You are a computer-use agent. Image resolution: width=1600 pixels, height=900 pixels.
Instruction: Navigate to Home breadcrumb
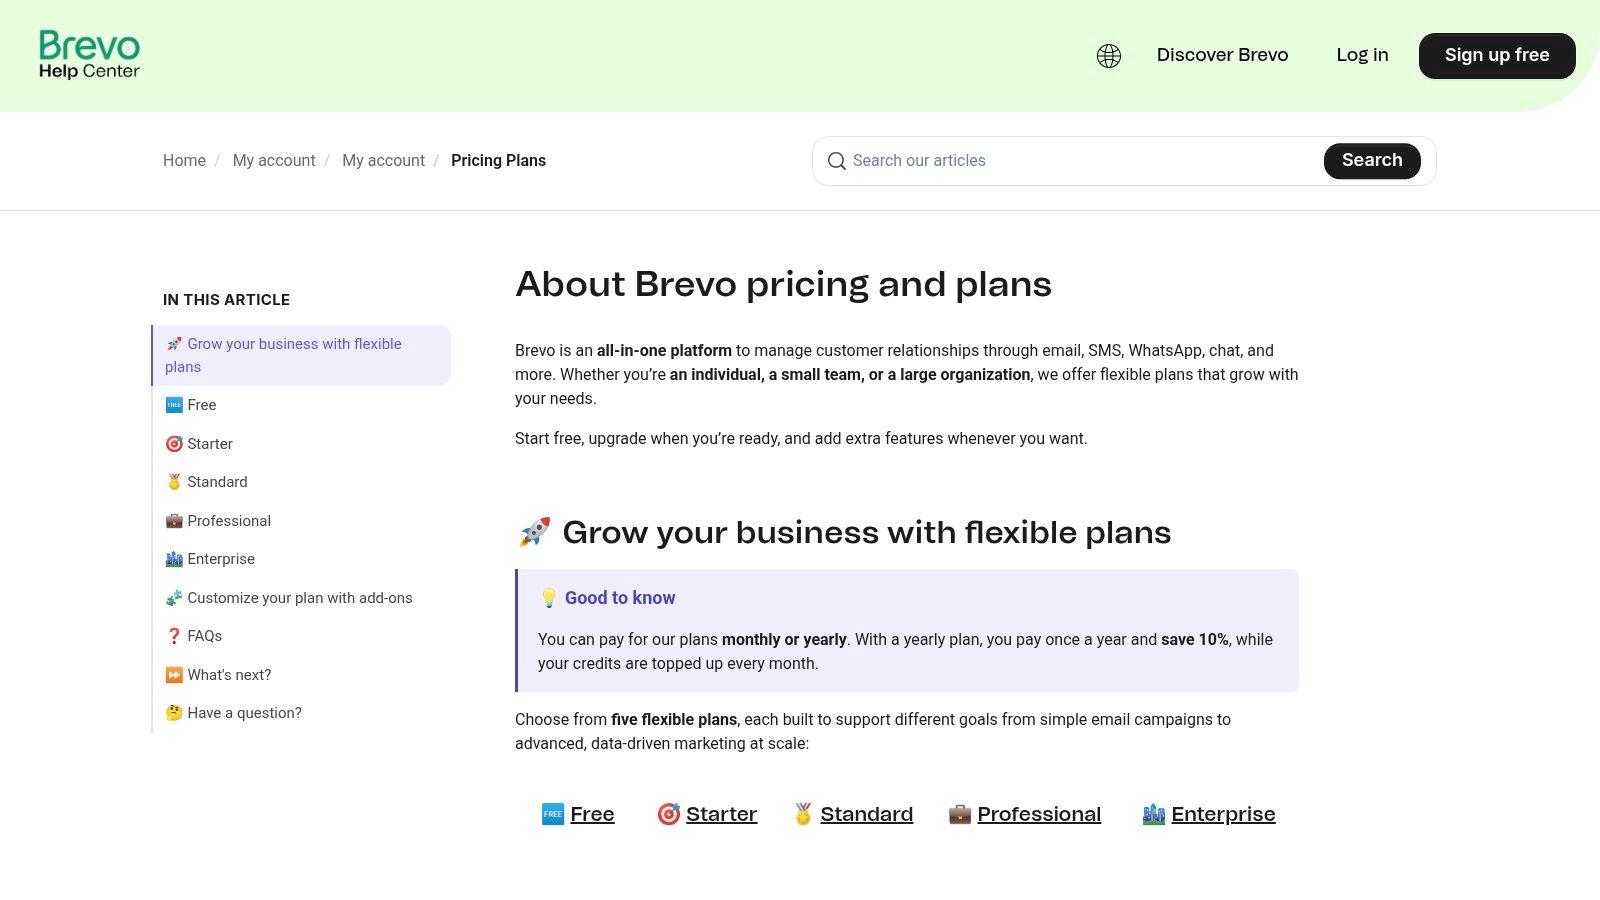coord(184,161)
